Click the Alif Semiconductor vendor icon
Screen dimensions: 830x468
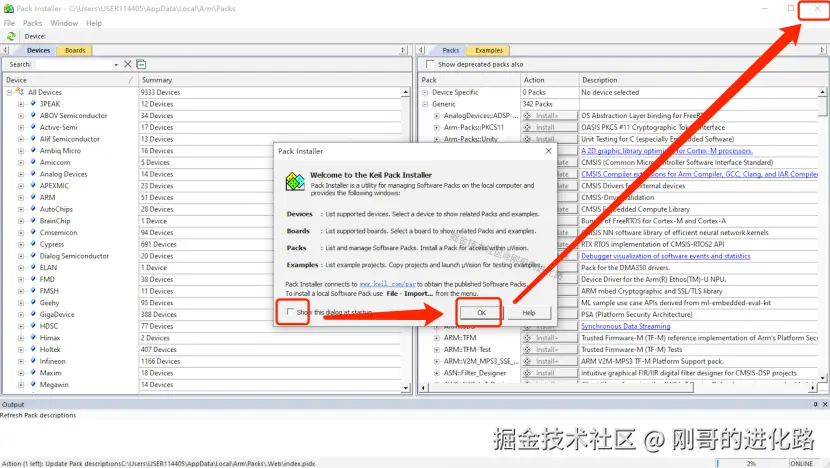coord(33,139)
